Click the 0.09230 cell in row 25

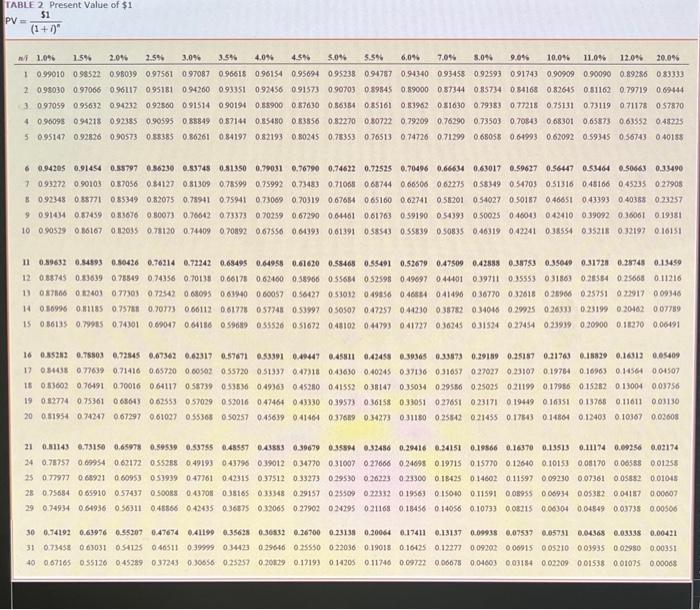tap(556, 478)
